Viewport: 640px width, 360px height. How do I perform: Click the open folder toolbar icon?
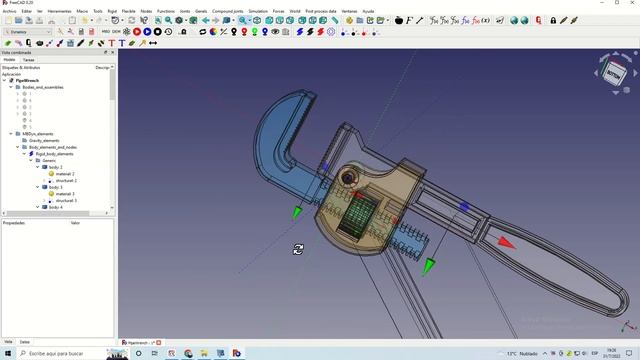18,20
